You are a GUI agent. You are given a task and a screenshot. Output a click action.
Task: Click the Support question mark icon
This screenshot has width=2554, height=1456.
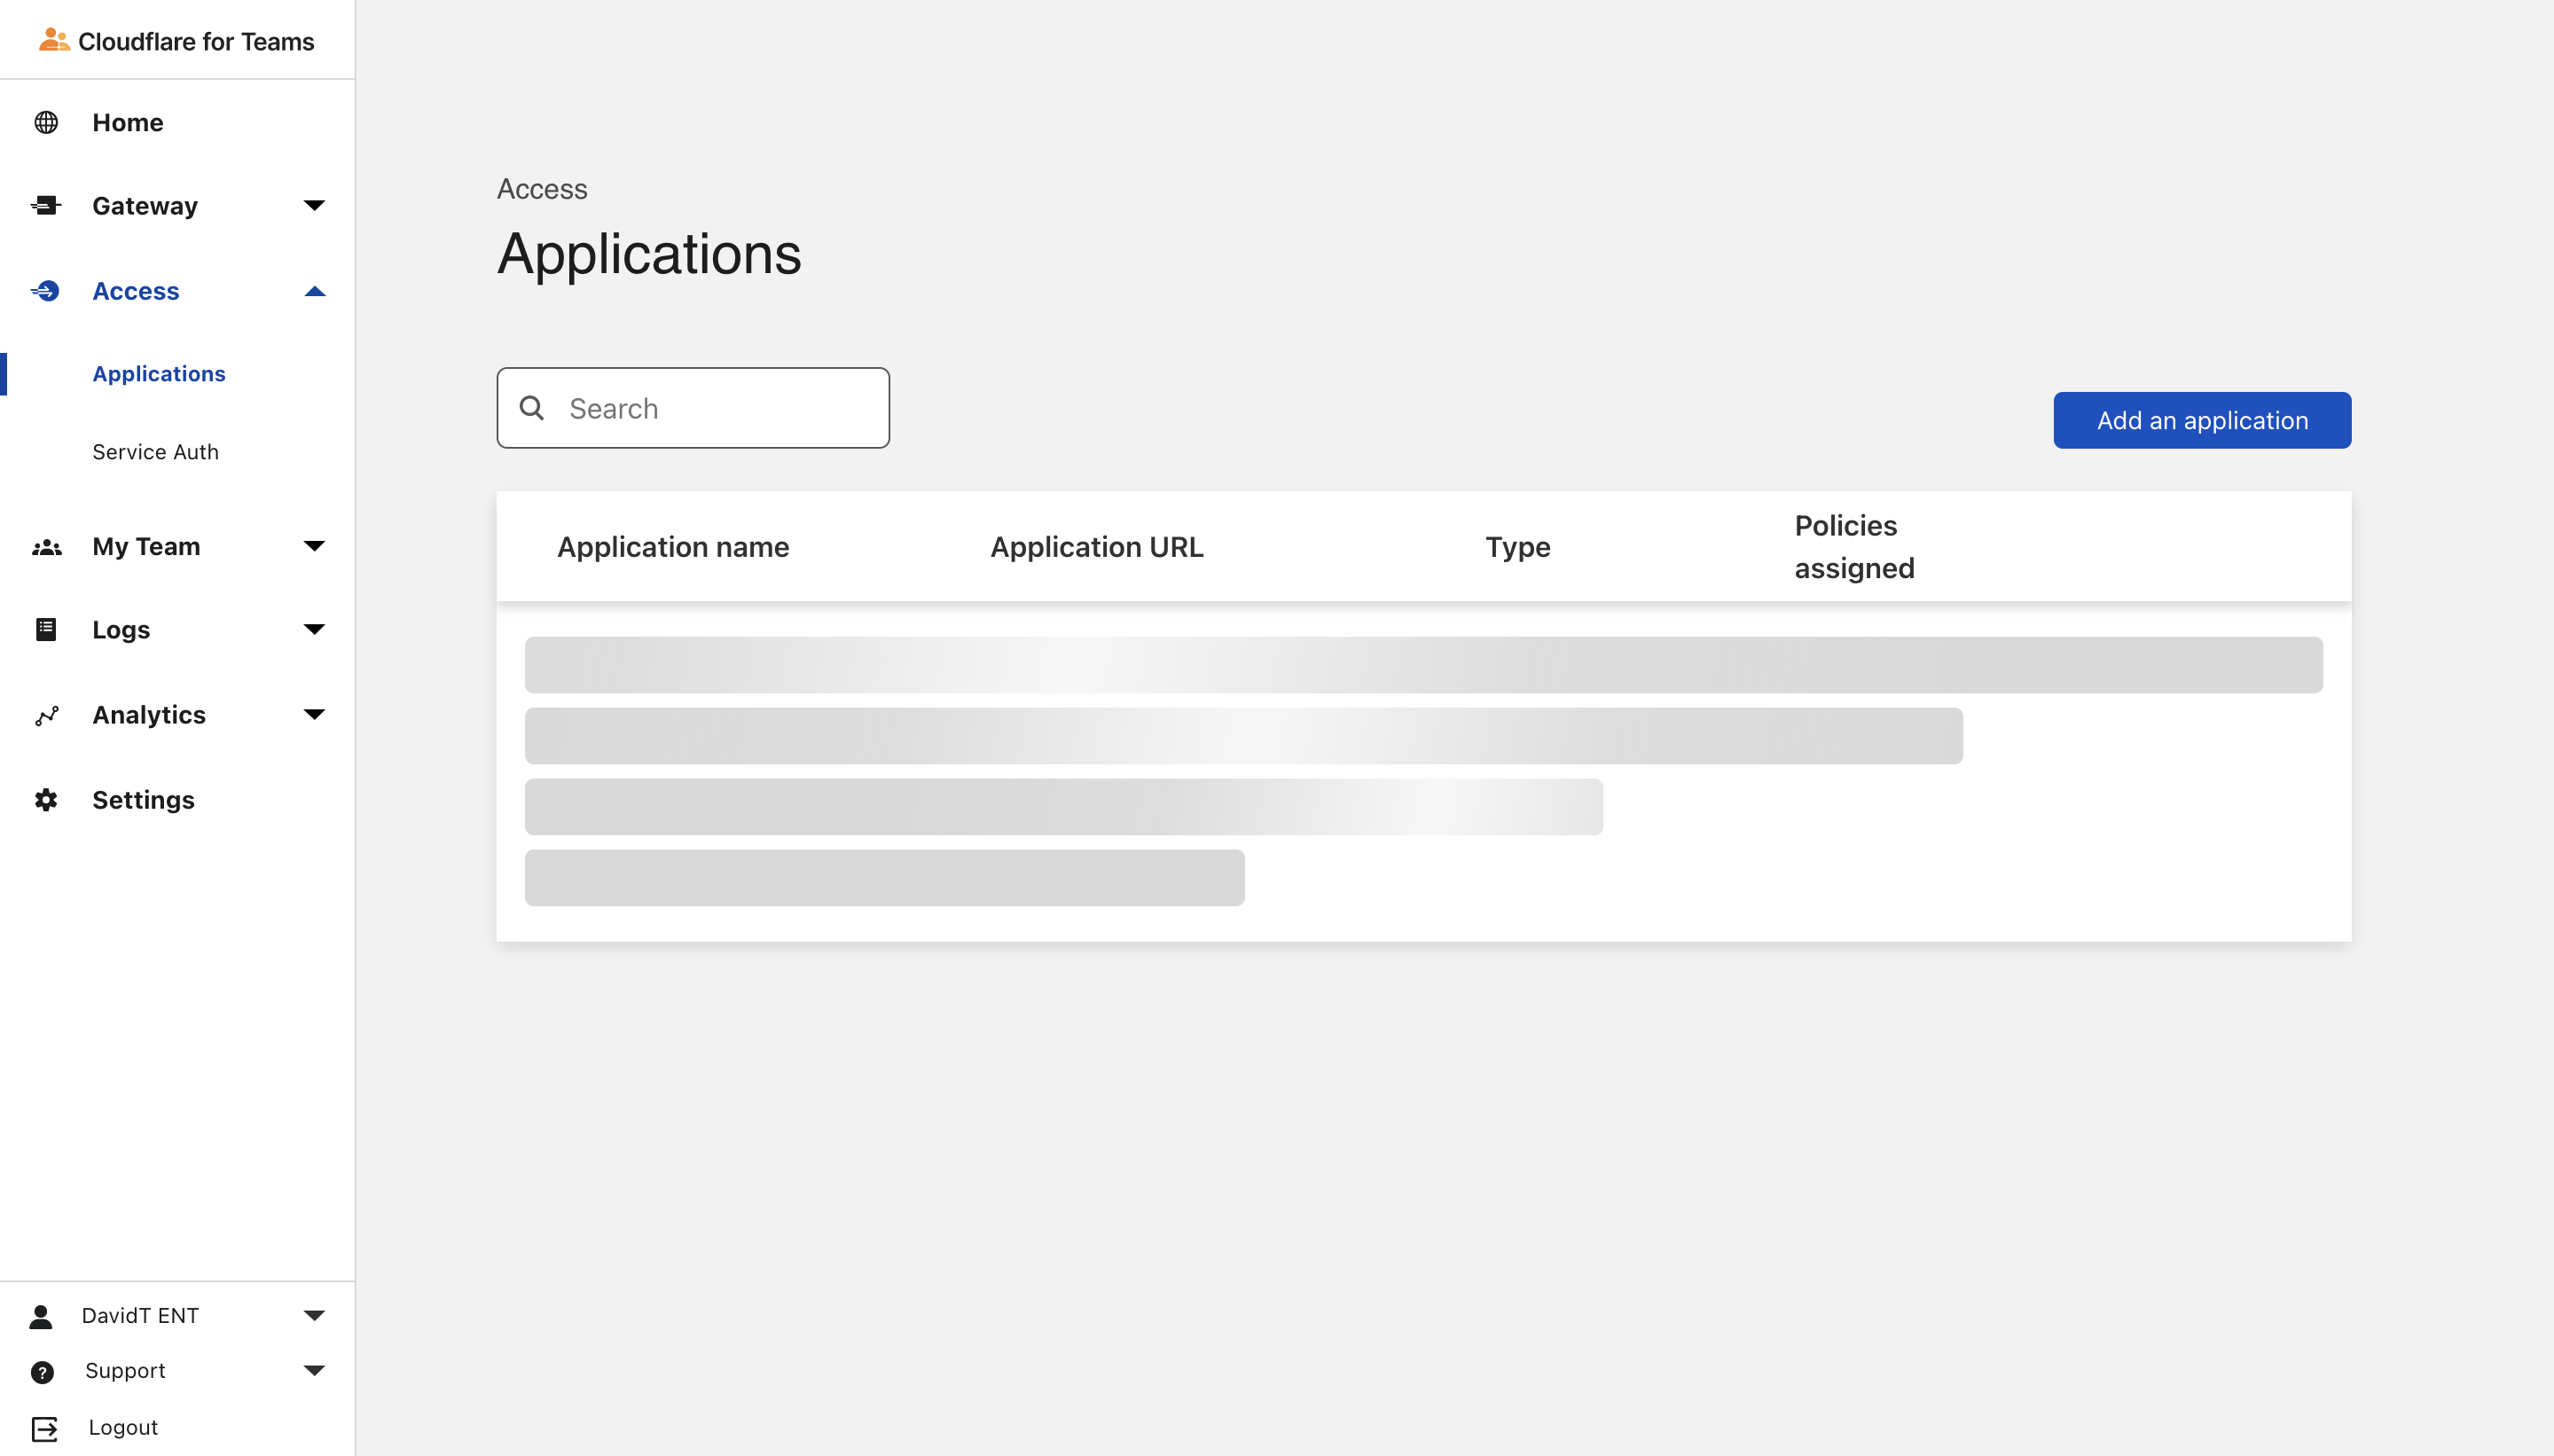(x=42, y=1371)
